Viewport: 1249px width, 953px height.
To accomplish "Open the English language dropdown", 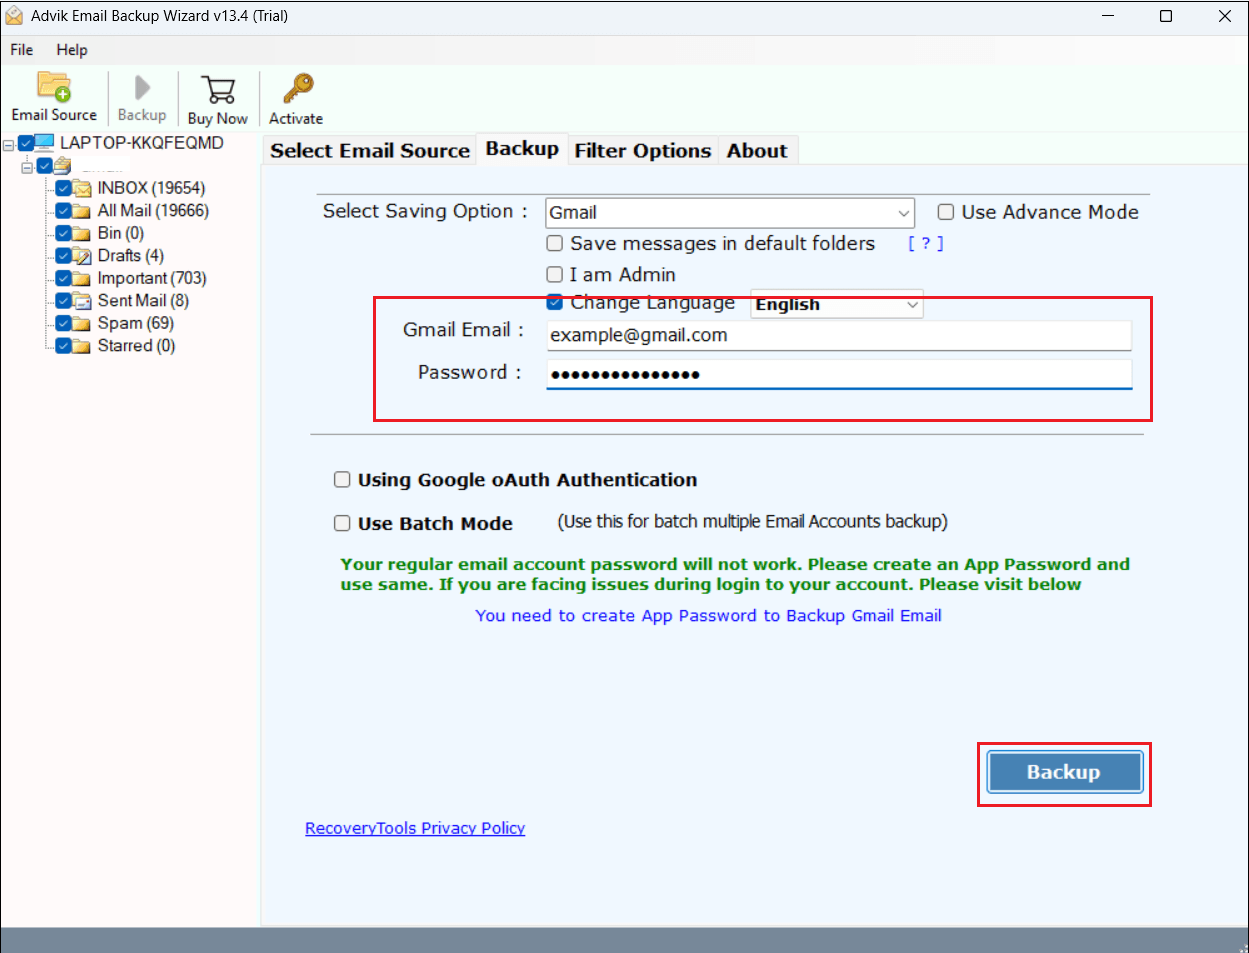I will 837,304.
